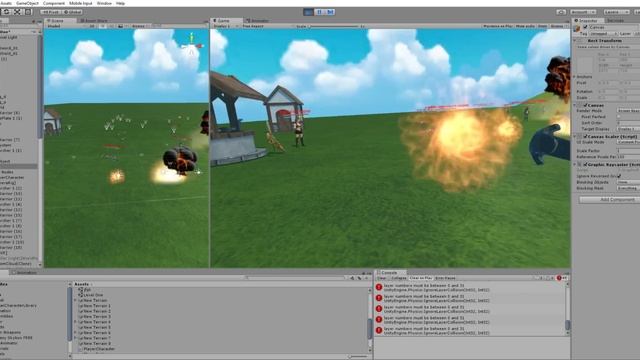This screenshot has height=360, width=640.
Task: Switch to the Asset Store tab
Action: [94, 20]
